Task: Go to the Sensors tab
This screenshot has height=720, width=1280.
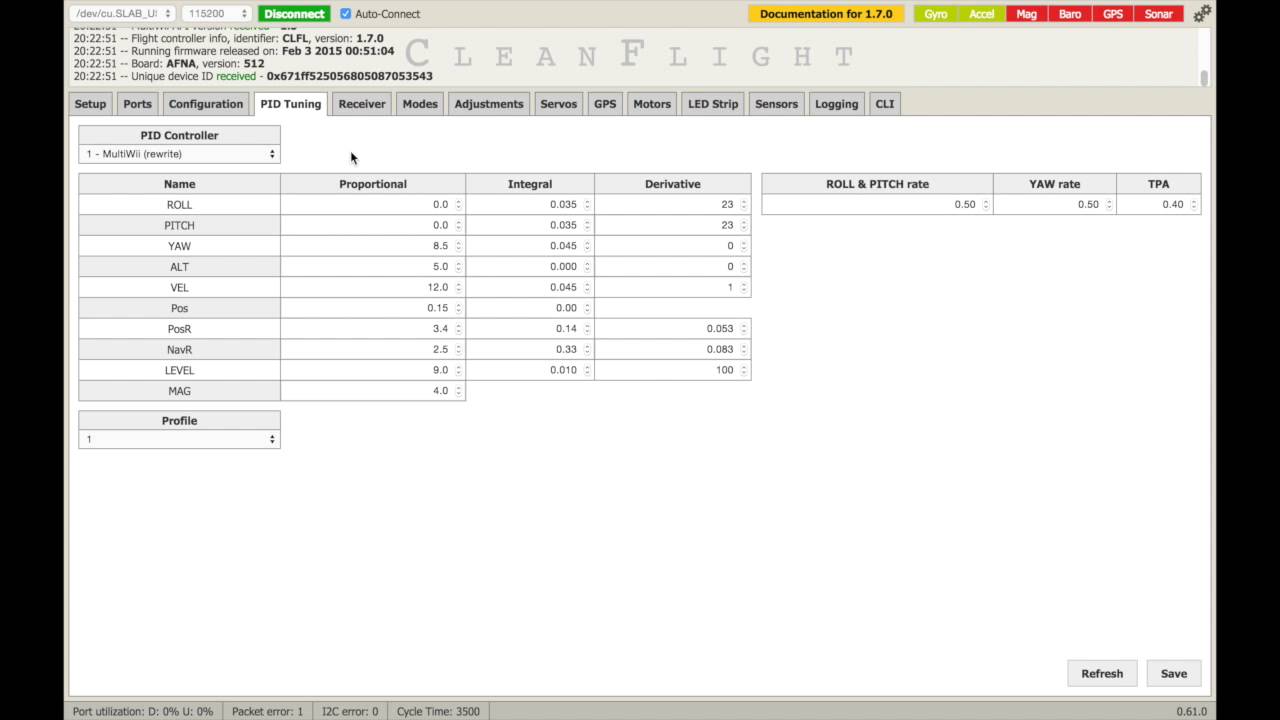Action: coord(777,104)
